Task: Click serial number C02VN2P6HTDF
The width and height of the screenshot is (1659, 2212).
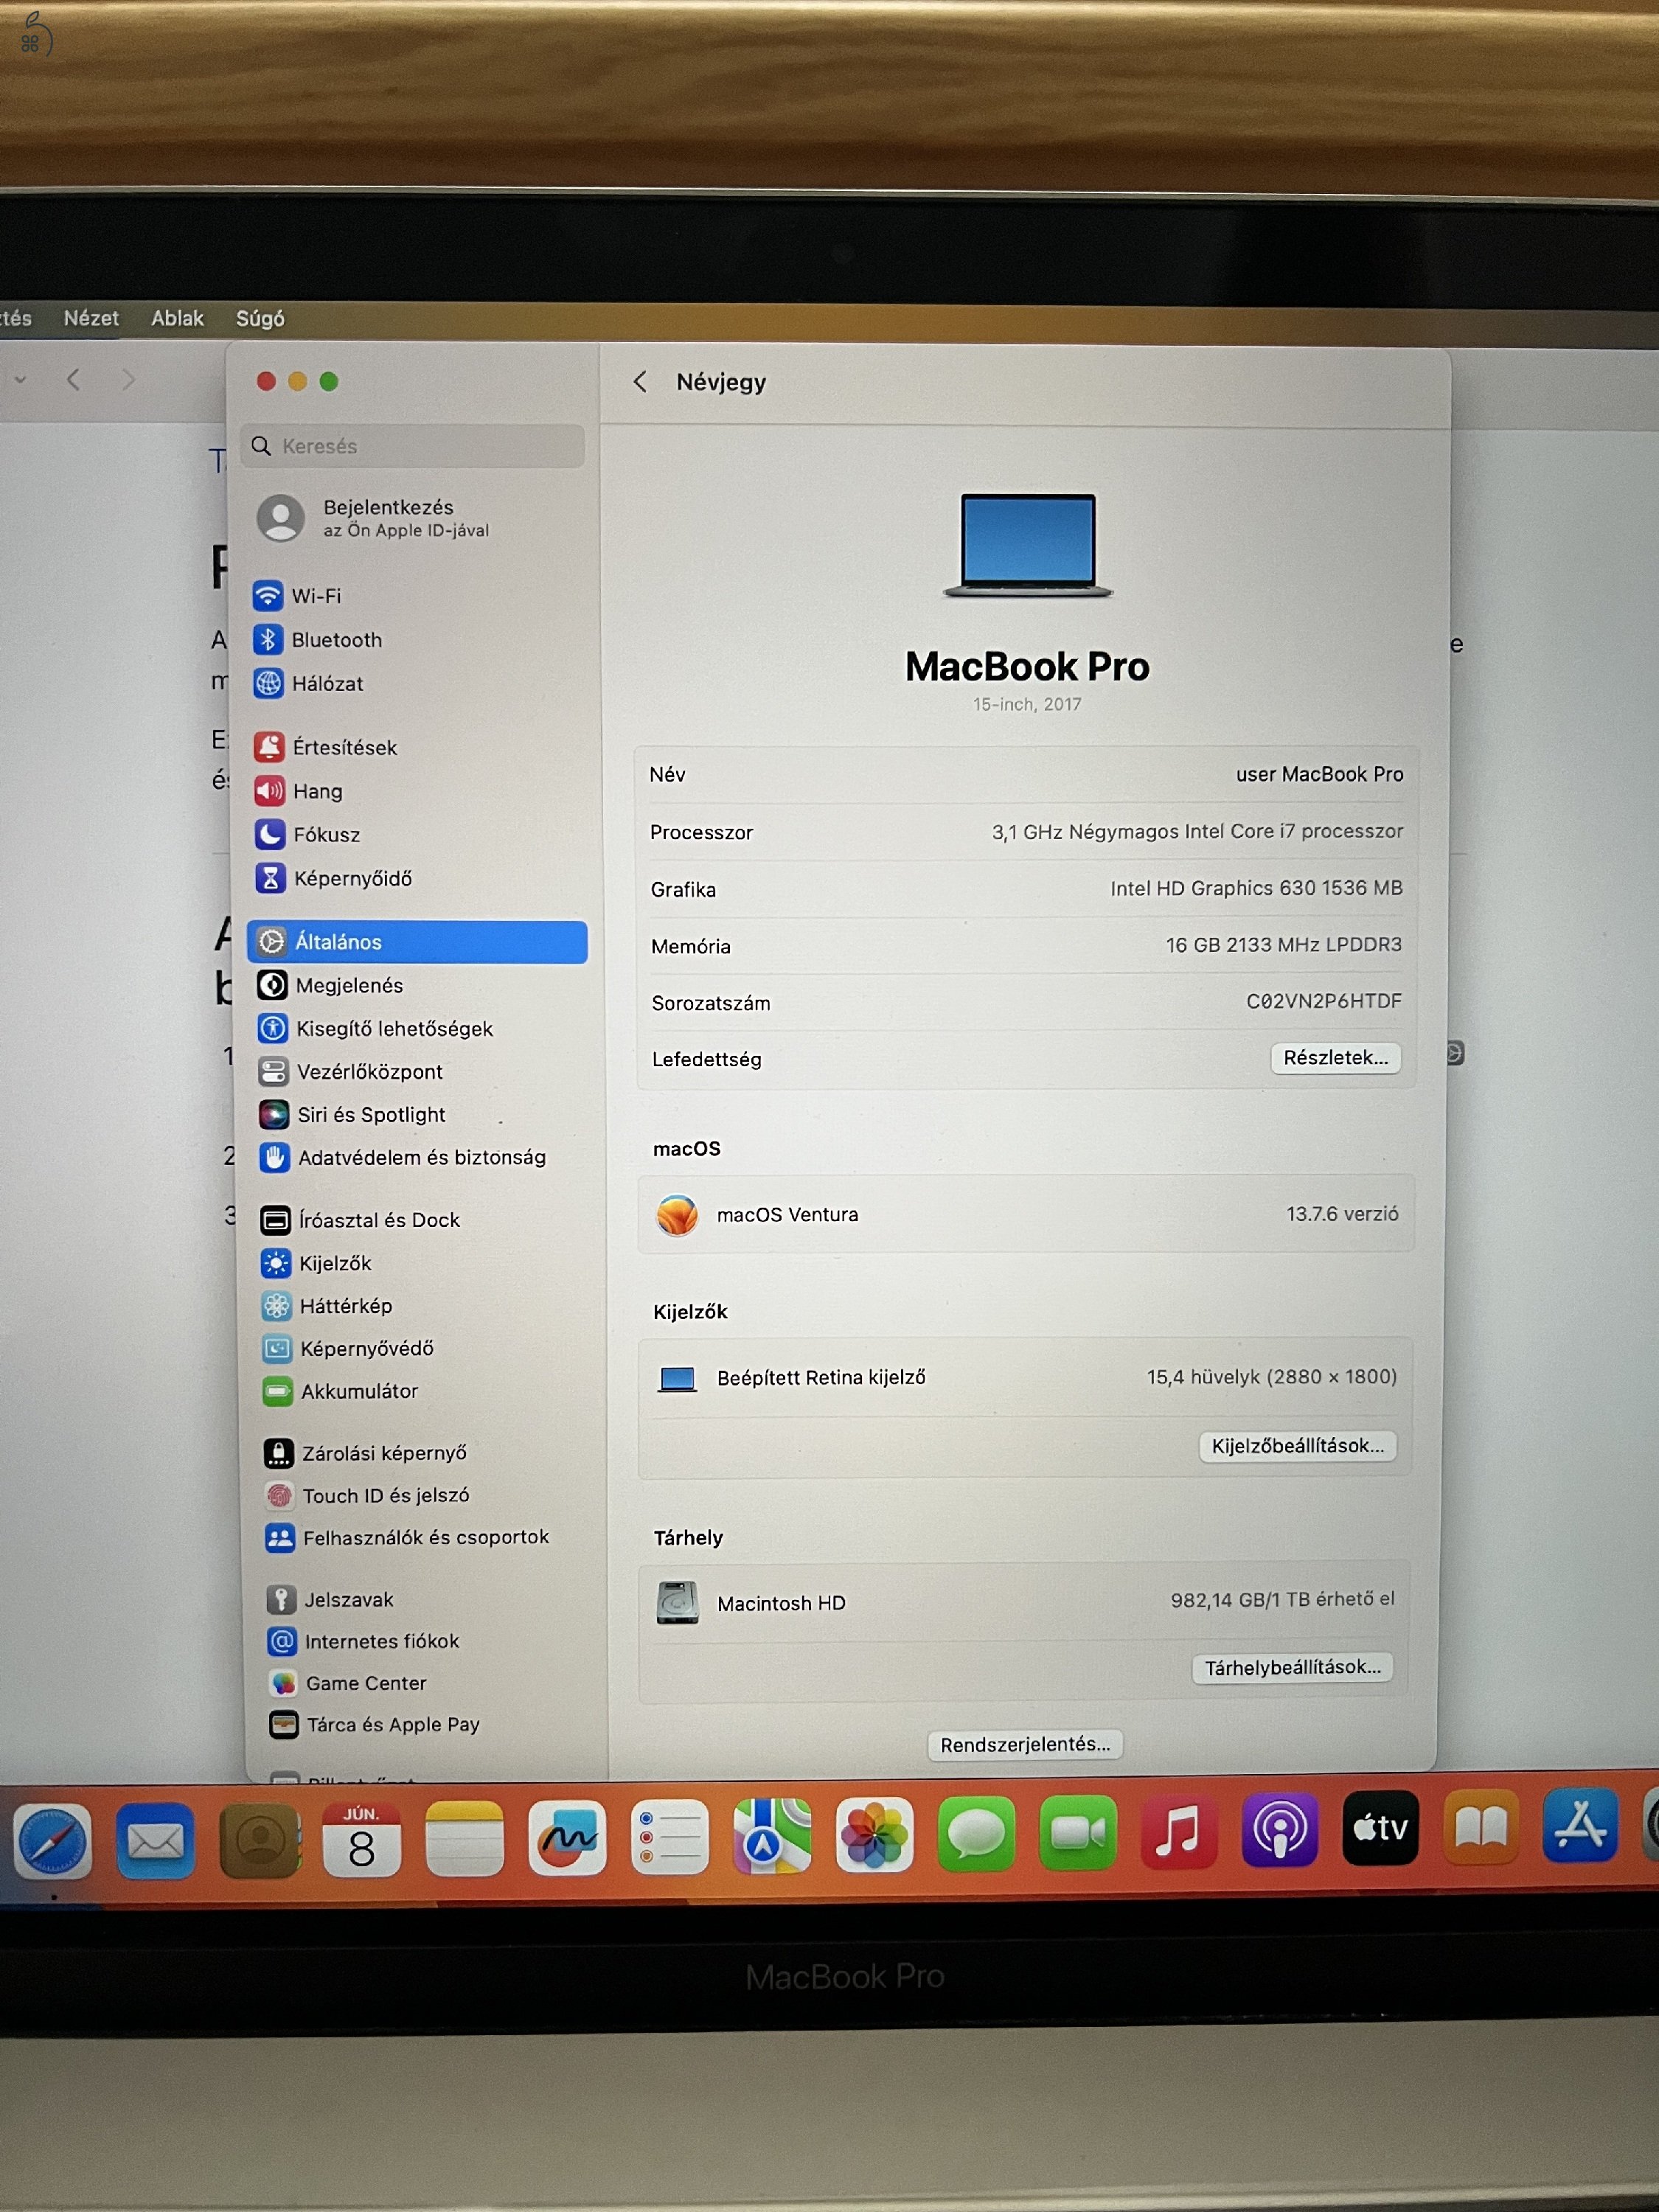Action: pos(1323,1001)
